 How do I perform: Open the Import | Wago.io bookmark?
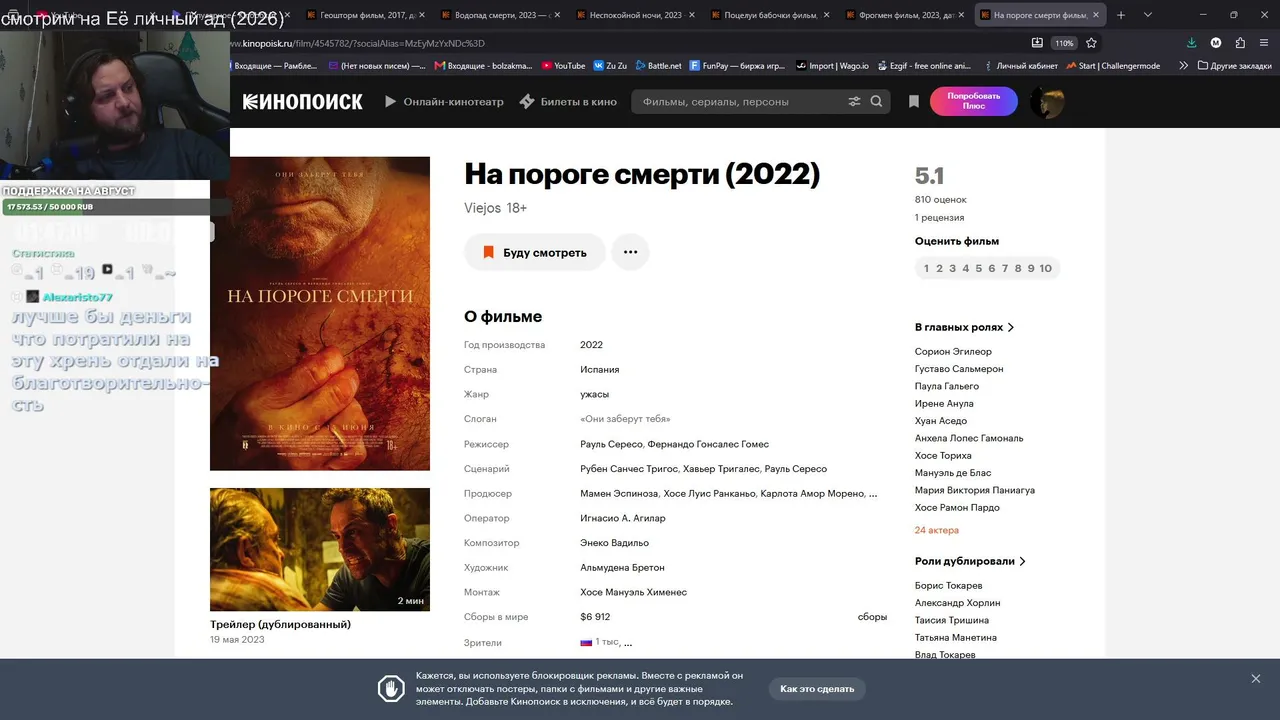[x=830, y=66]
